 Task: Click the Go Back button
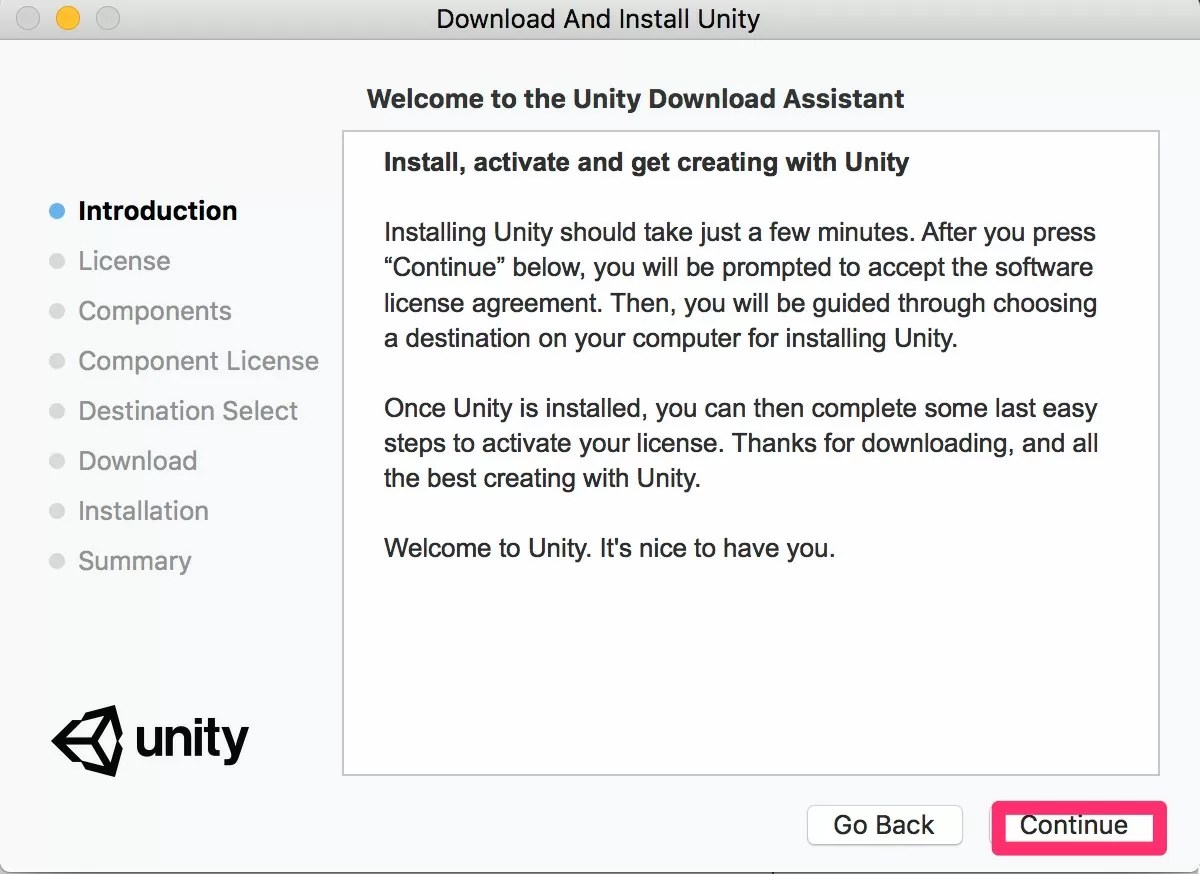coord(884,825)
